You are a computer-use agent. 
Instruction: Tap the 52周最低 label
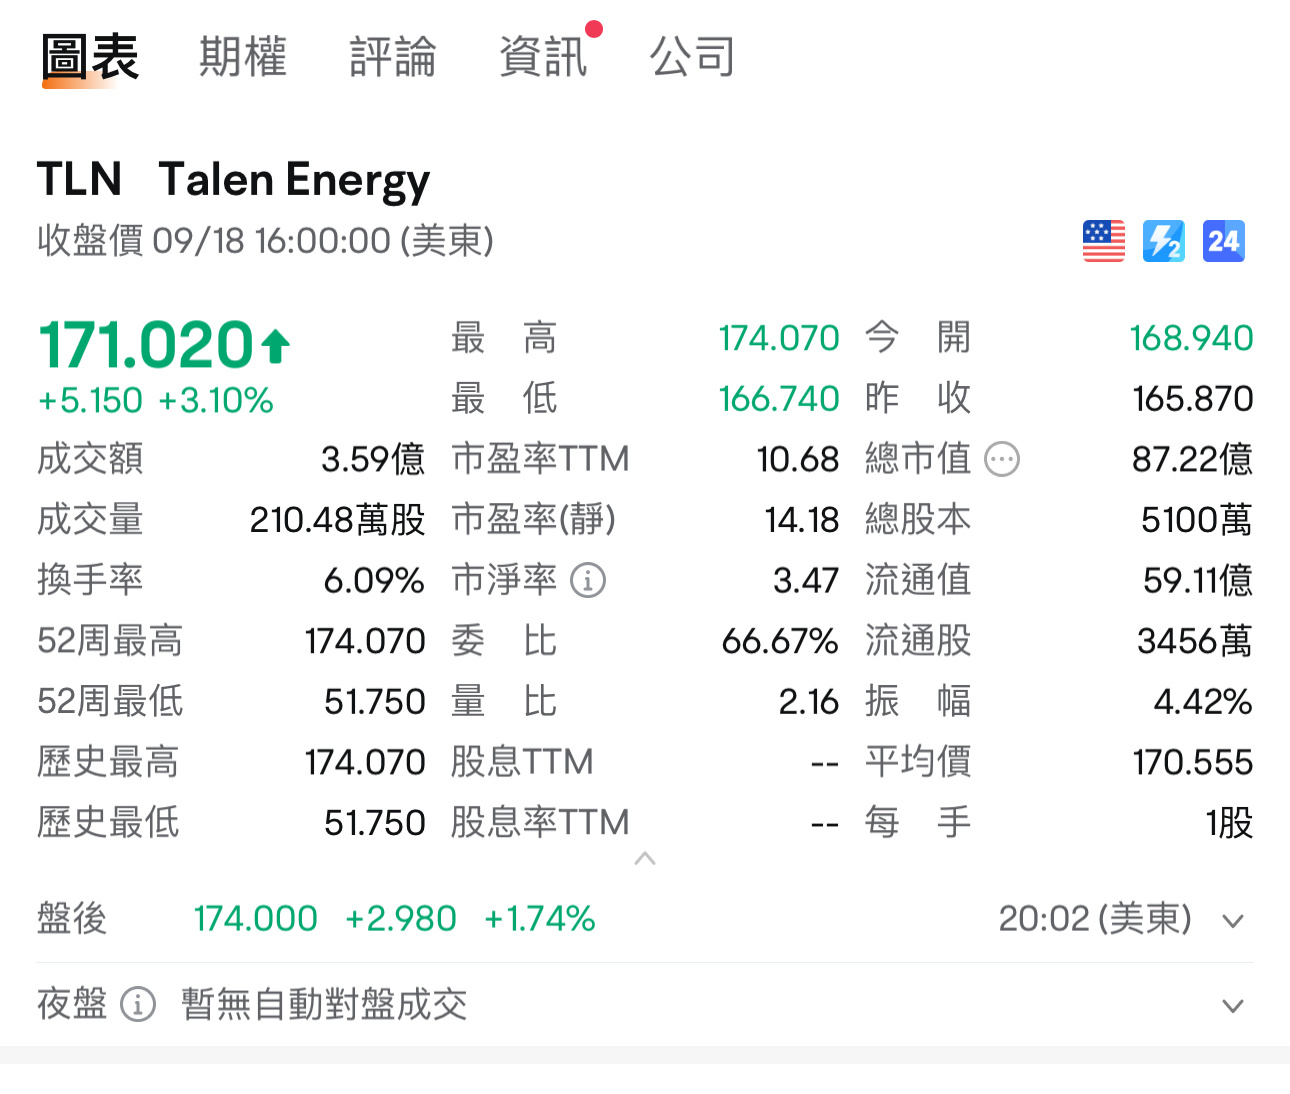coord(110,702)
